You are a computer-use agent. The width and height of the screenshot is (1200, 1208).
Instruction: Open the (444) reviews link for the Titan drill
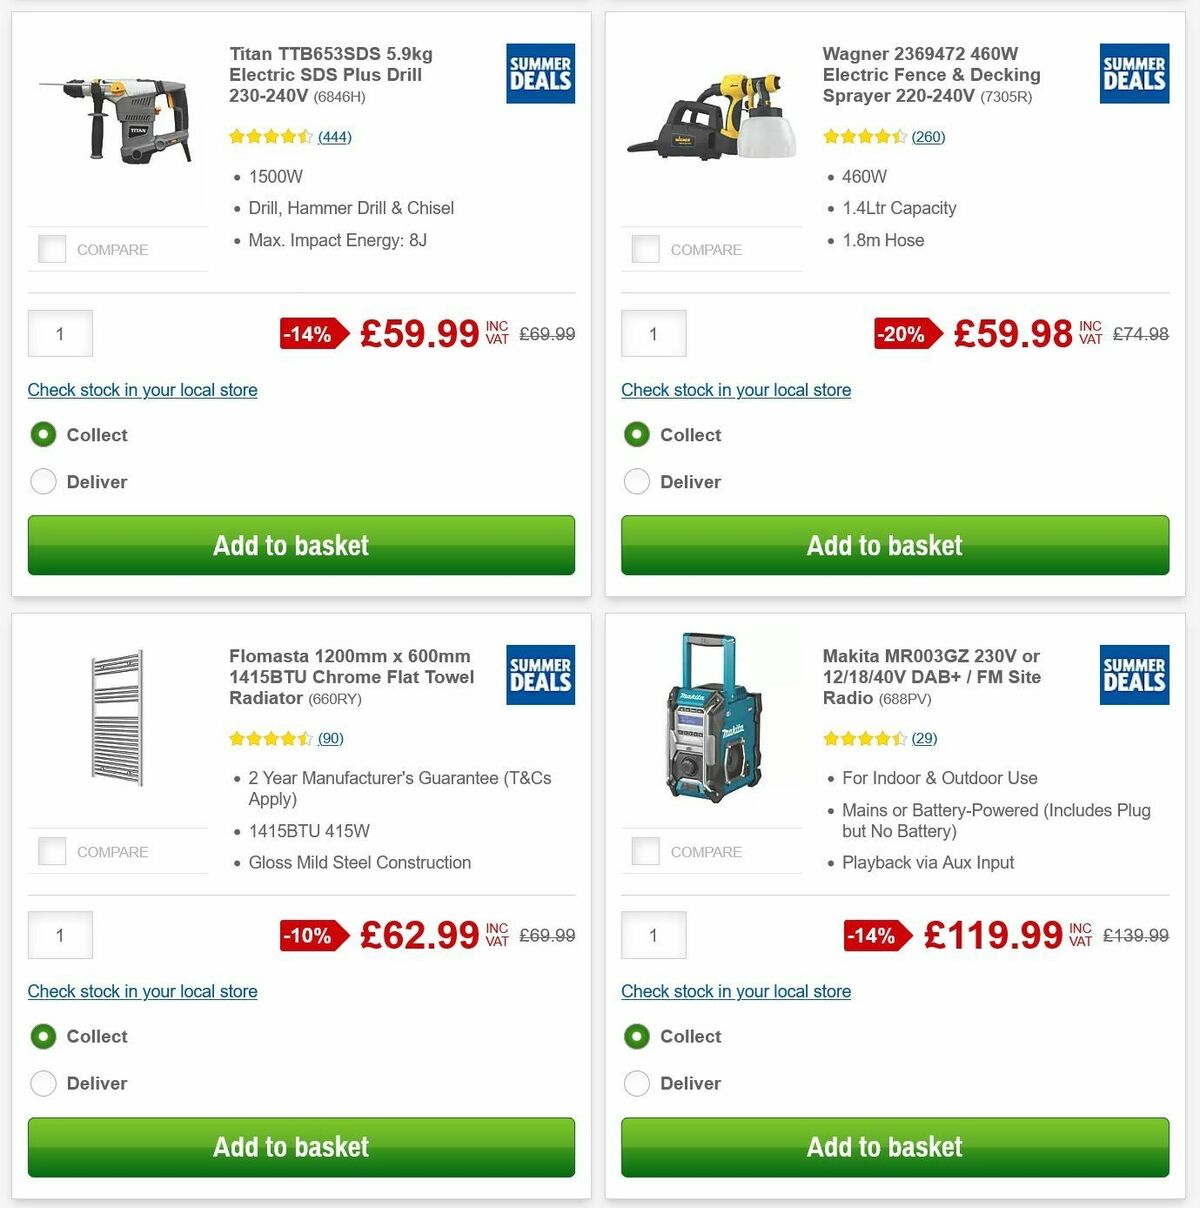(334, 136)
